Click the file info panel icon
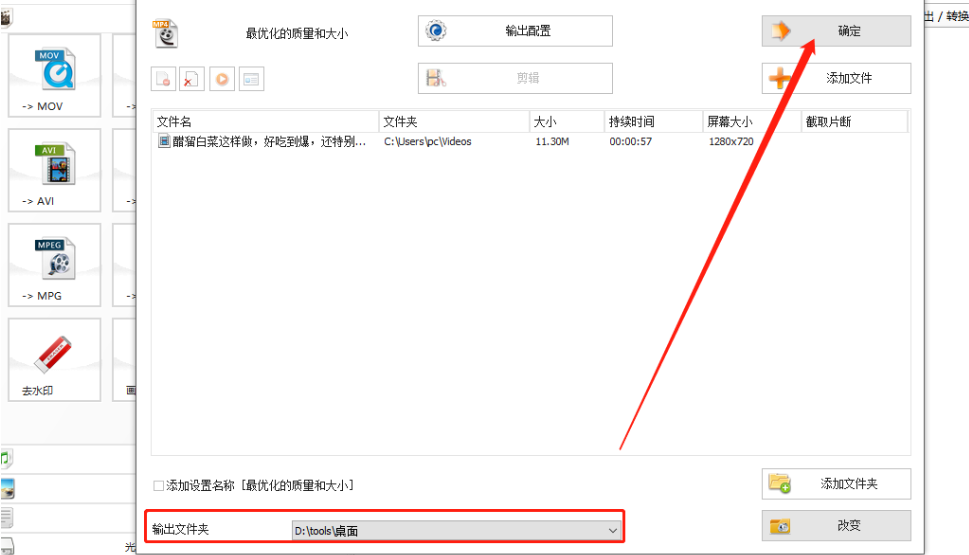969x555 pixels. [251, 78]
